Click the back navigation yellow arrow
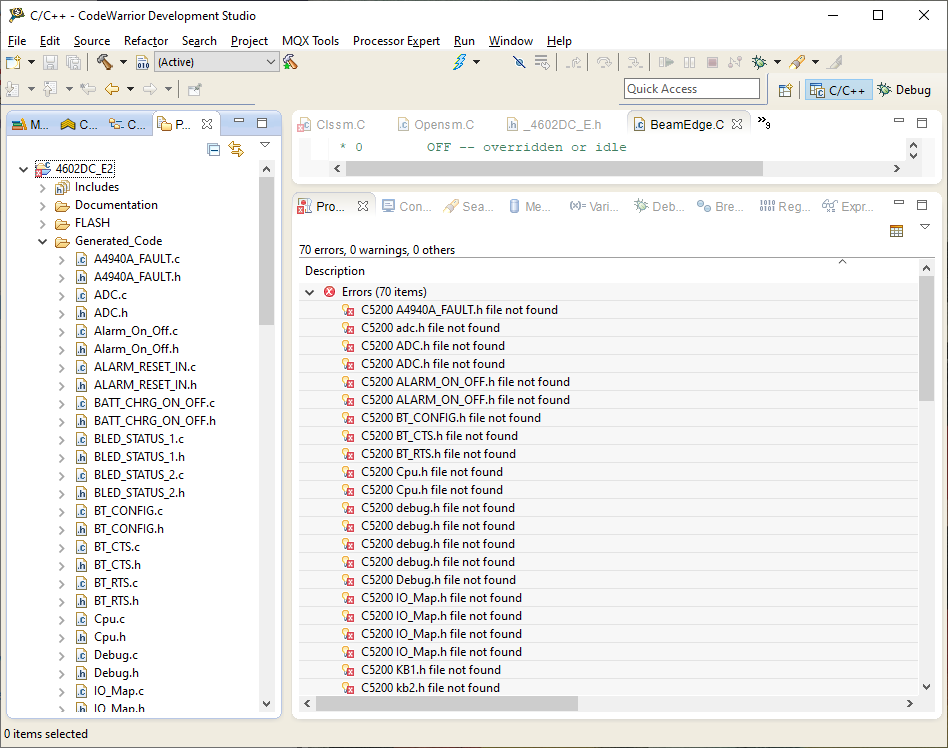This screenshot has height=748, width=948. click(x=112, y=89)
